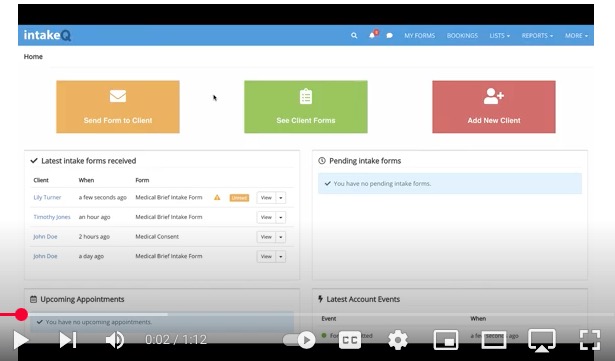Screen dimensions: 615x361
Task: Enable miniplayer mode
Action: pos(446,340)
